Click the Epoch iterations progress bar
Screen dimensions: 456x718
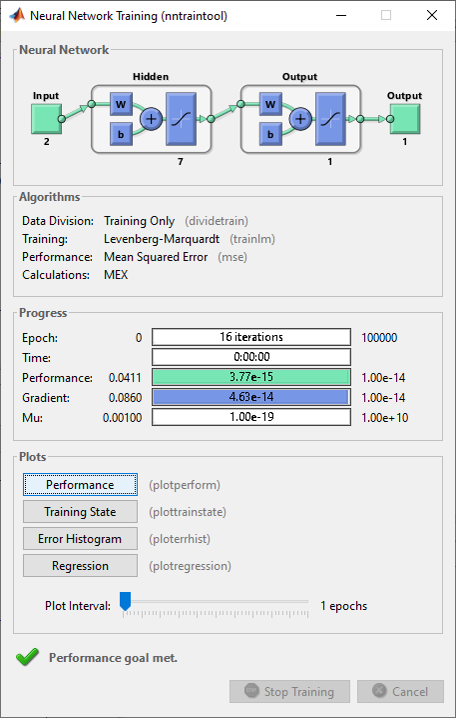[251, 337]
